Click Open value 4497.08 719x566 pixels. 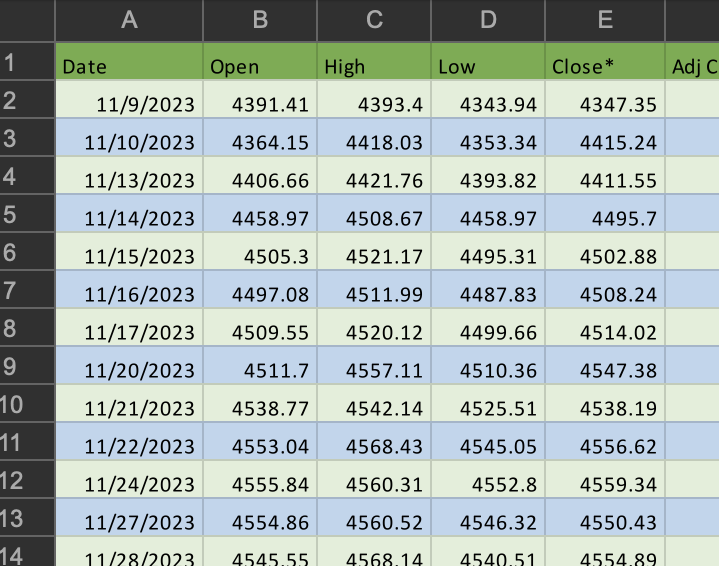coord(260,289)
